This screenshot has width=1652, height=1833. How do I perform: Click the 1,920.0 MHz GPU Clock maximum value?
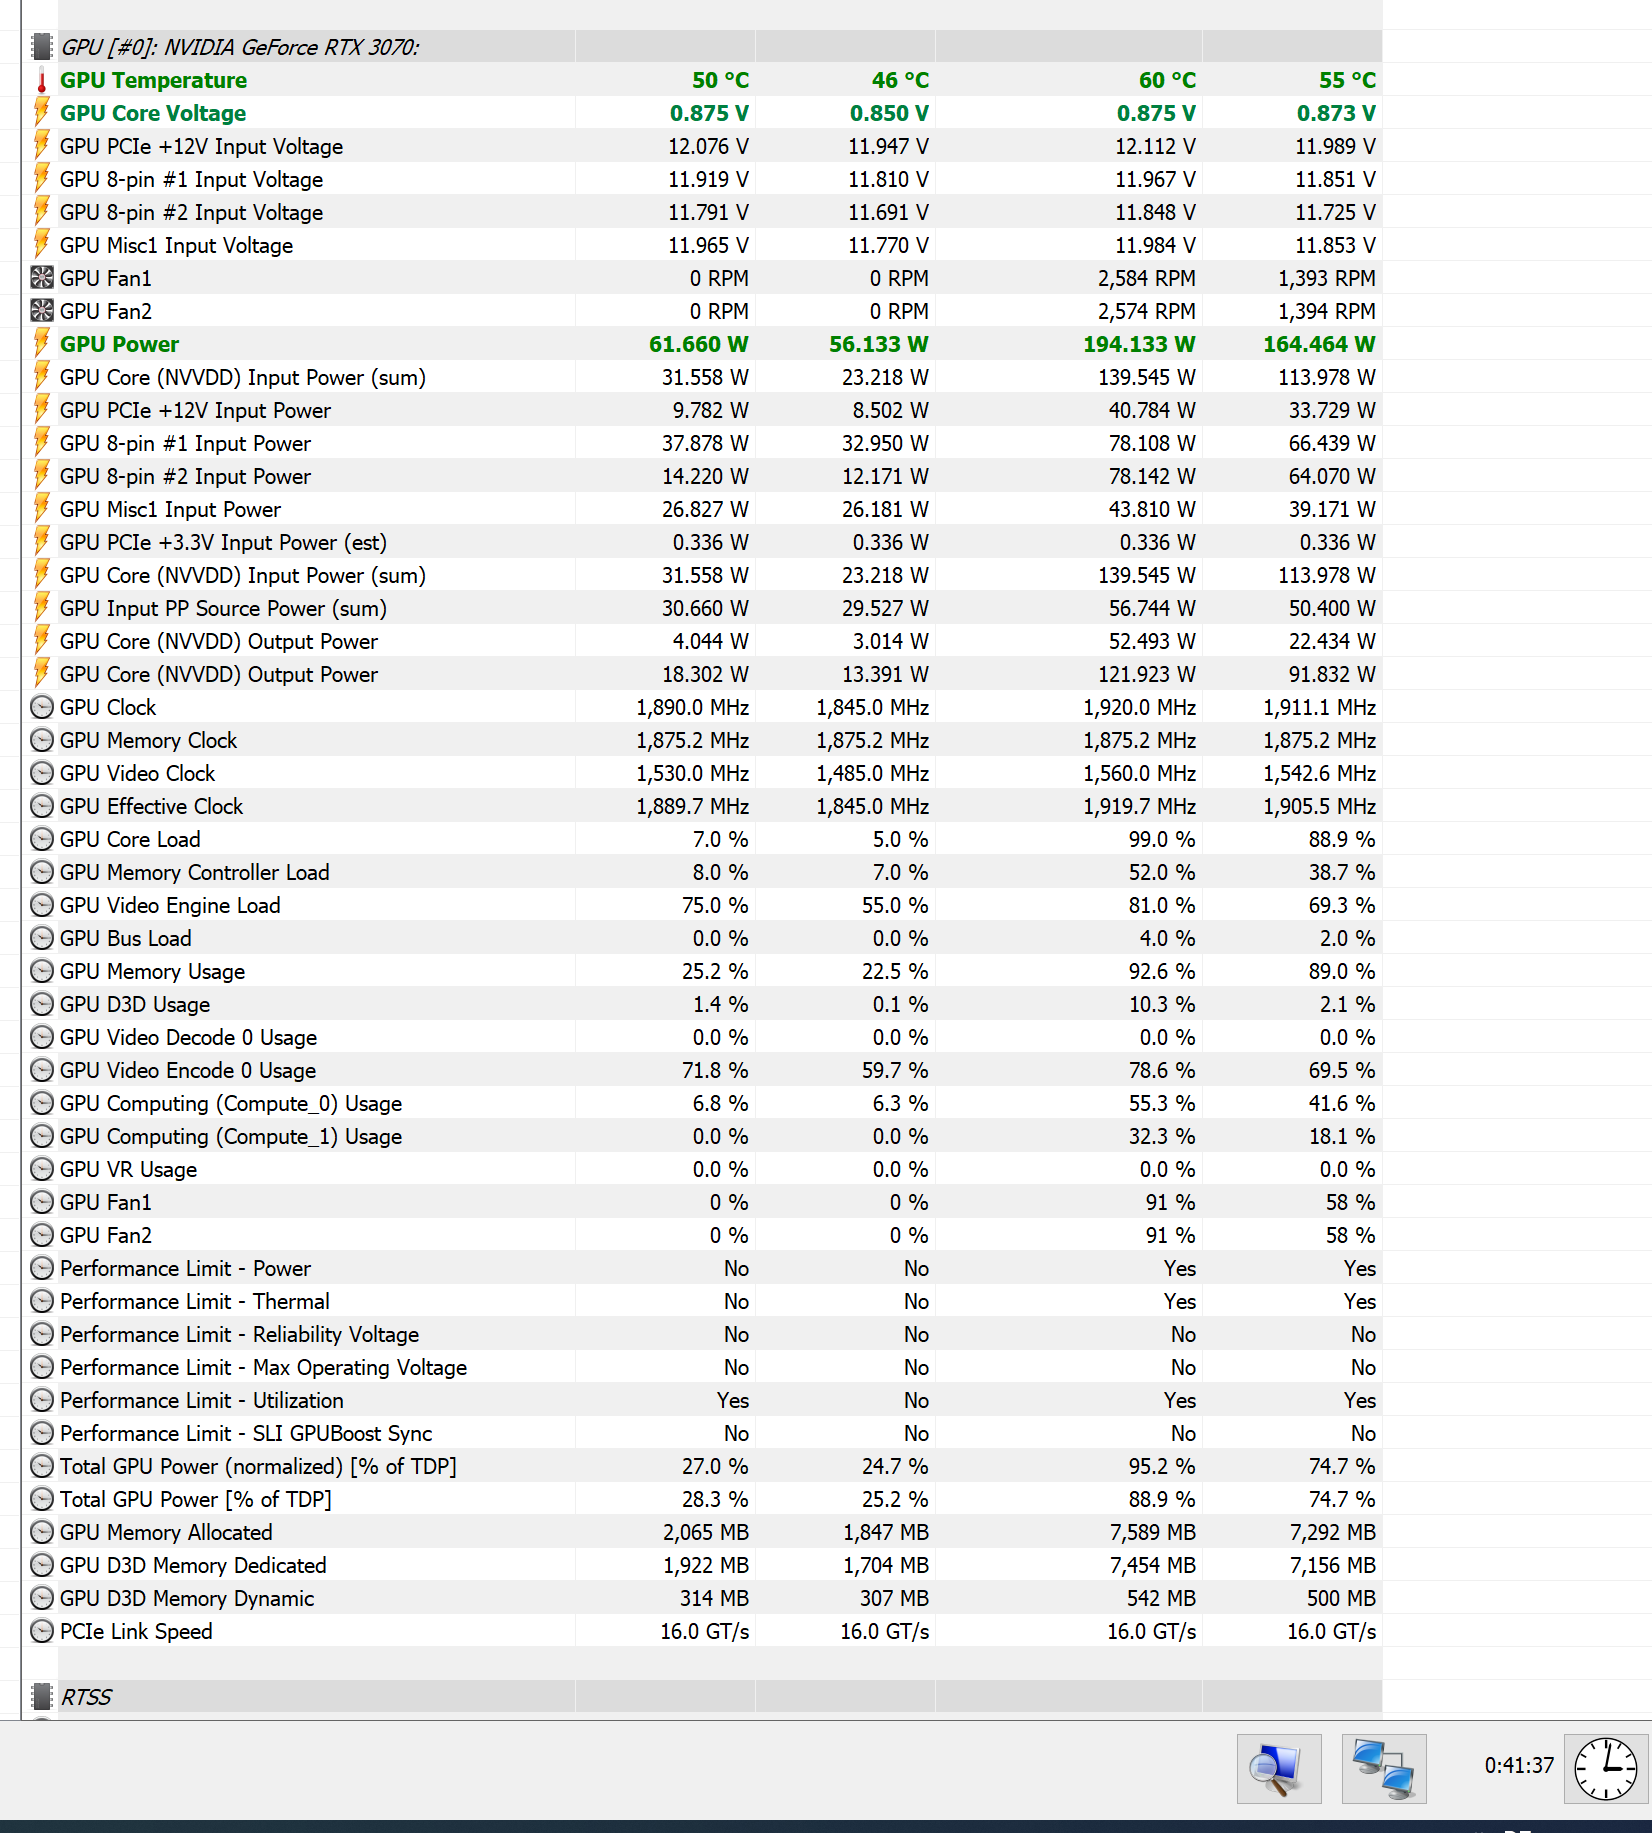coord(1139,707)
